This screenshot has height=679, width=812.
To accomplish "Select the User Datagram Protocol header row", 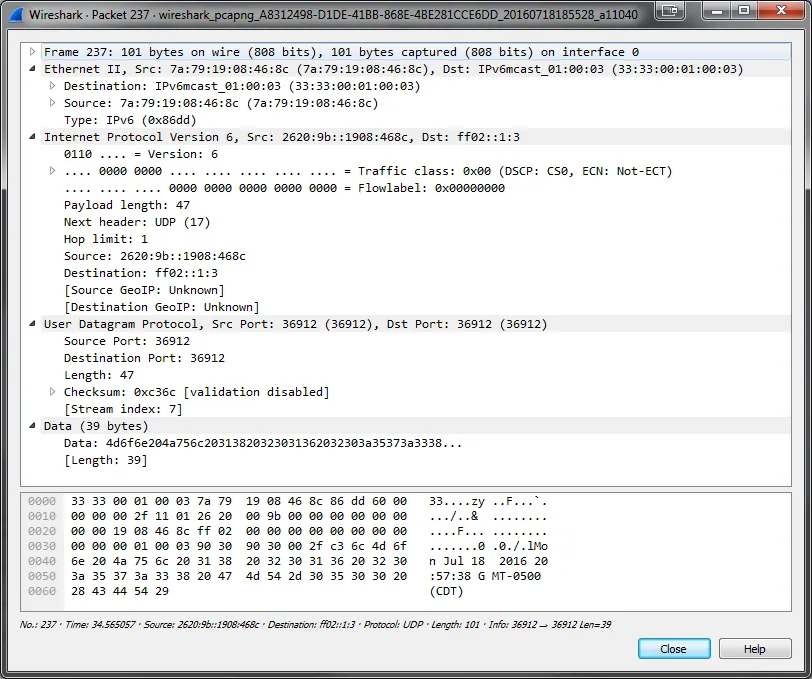I will click(416, 324).
